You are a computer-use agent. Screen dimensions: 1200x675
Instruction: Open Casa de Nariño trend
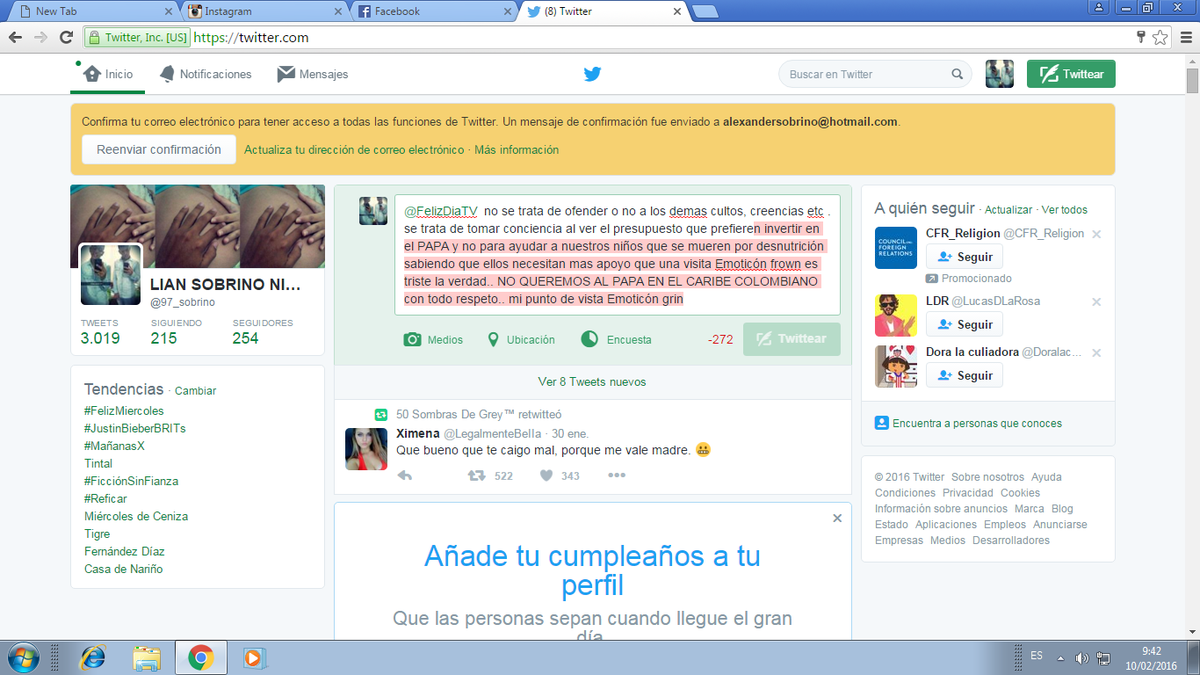123,569
